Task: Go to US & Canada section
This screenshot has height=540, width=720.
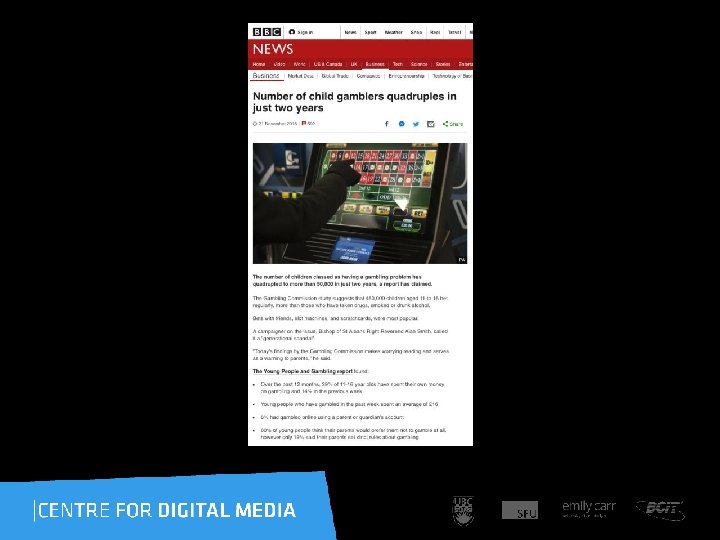Action: pyautogui.click(x=328, y=64)
